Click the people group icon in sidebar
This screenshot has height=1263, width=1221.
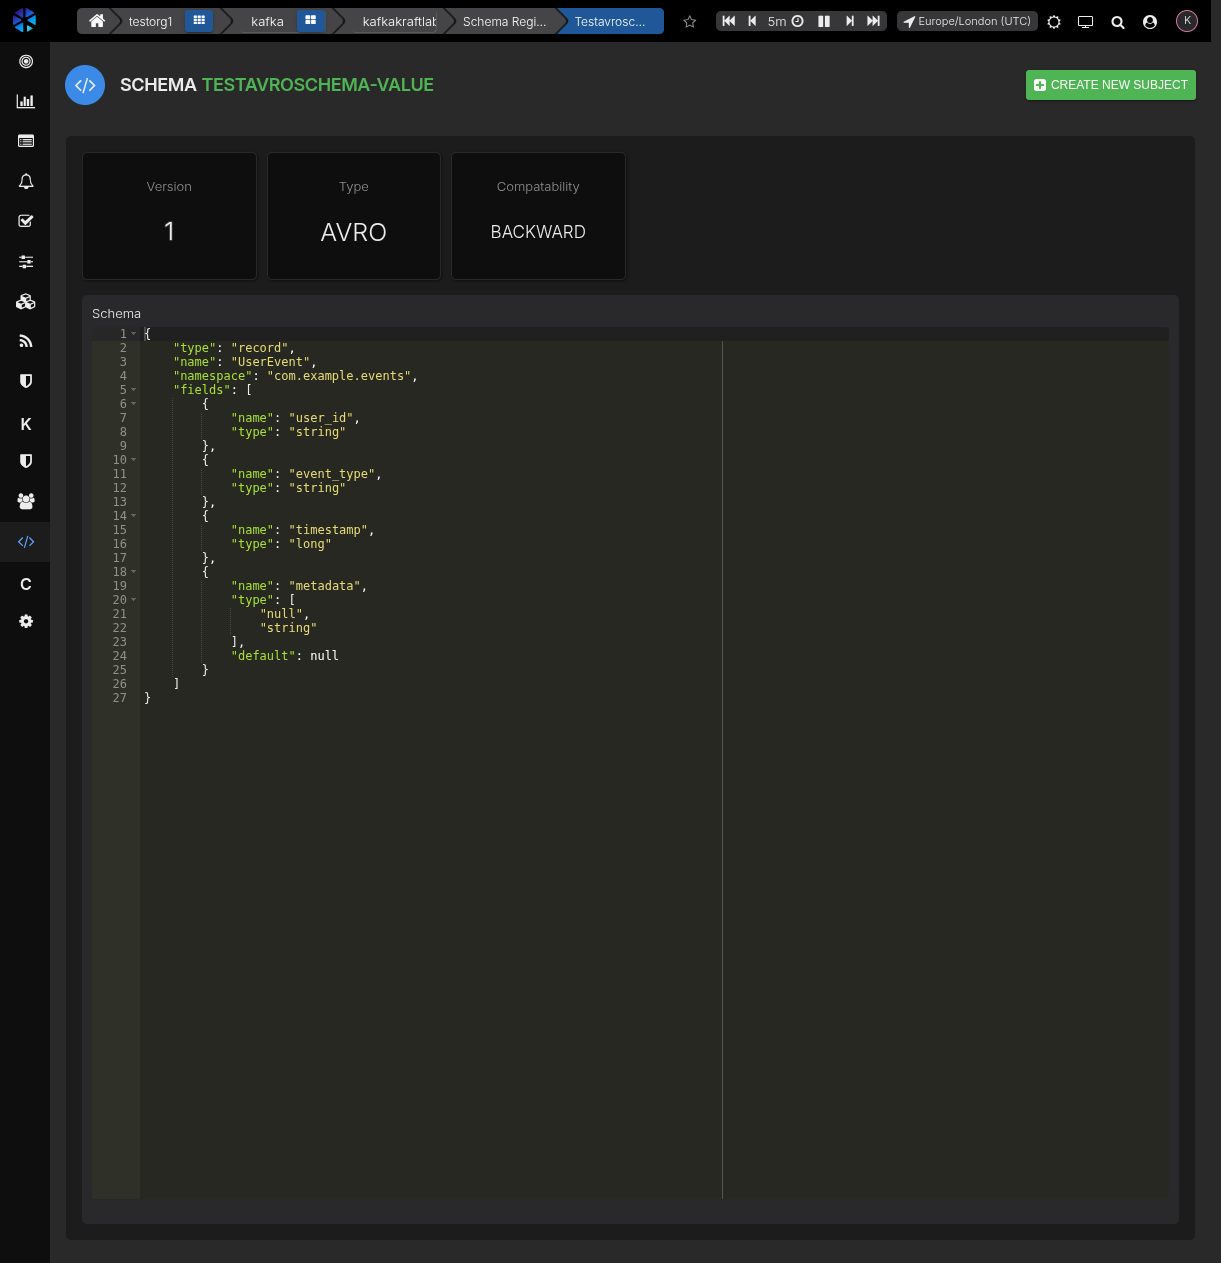pos(26,501)
